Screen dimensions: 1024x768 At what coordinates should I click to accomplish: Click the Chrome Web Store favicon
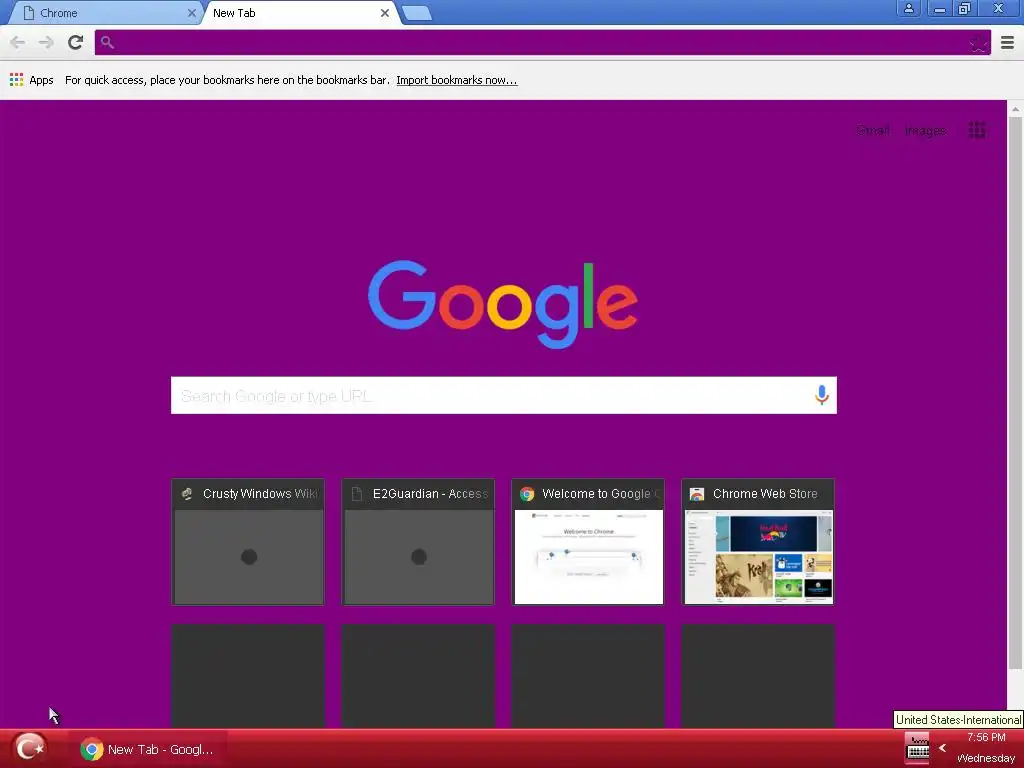point(697,494)
